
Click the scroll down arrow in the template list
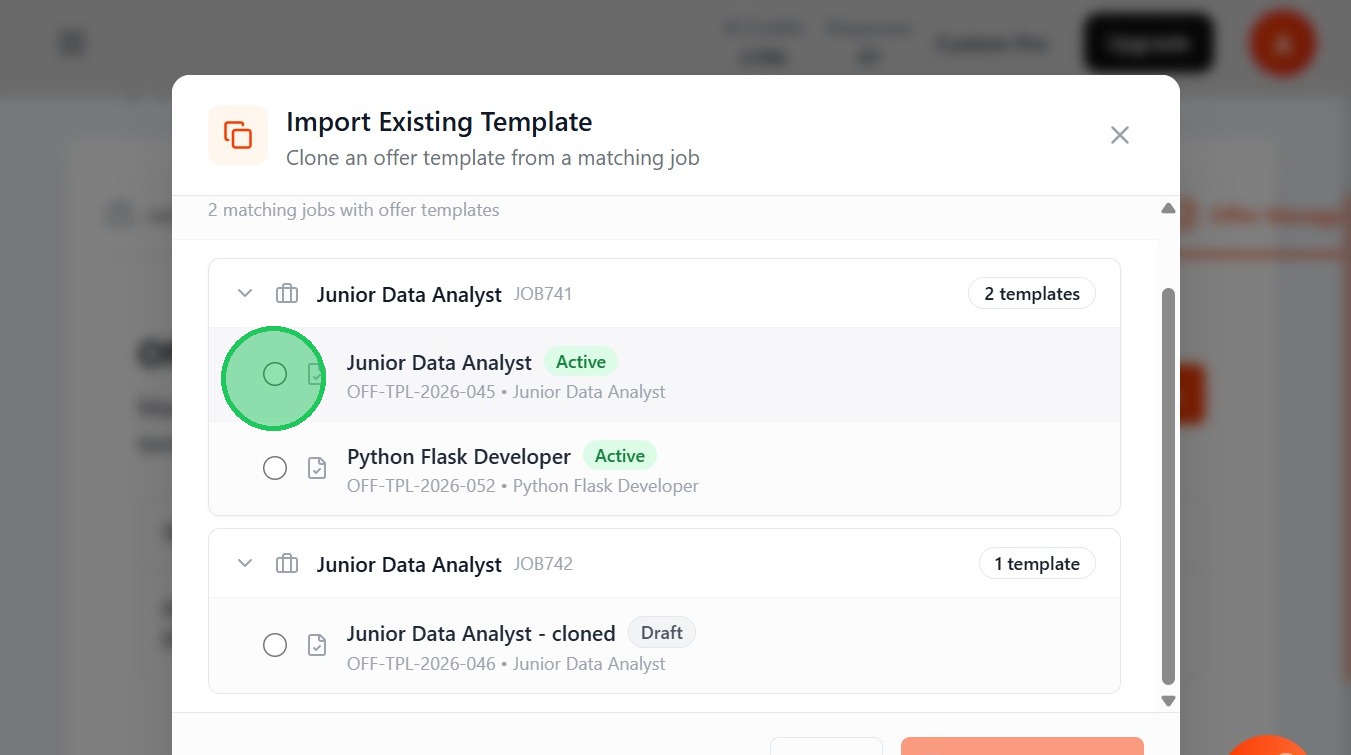click(x=1168, y=701)
